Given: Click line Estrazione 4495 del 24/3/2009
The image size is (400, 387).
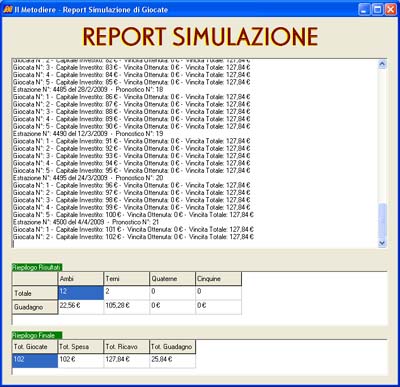Looking at the screenshot, I should pyautogui.click(x=88, y=178).
